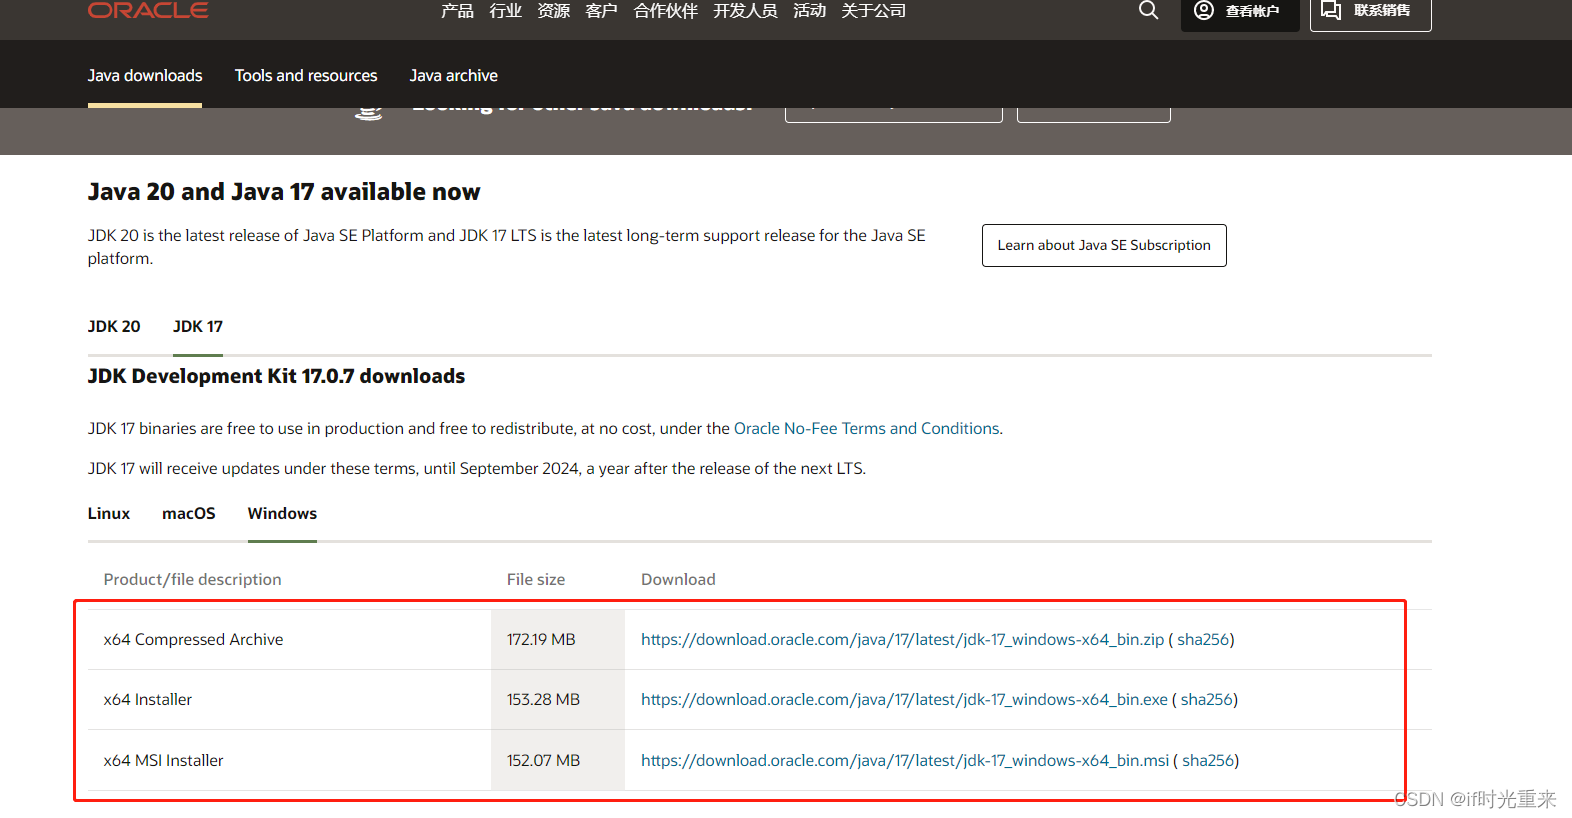Open sha256 link for the exe installer
The image size is (1572, 818).
[x=1206, y=700]
